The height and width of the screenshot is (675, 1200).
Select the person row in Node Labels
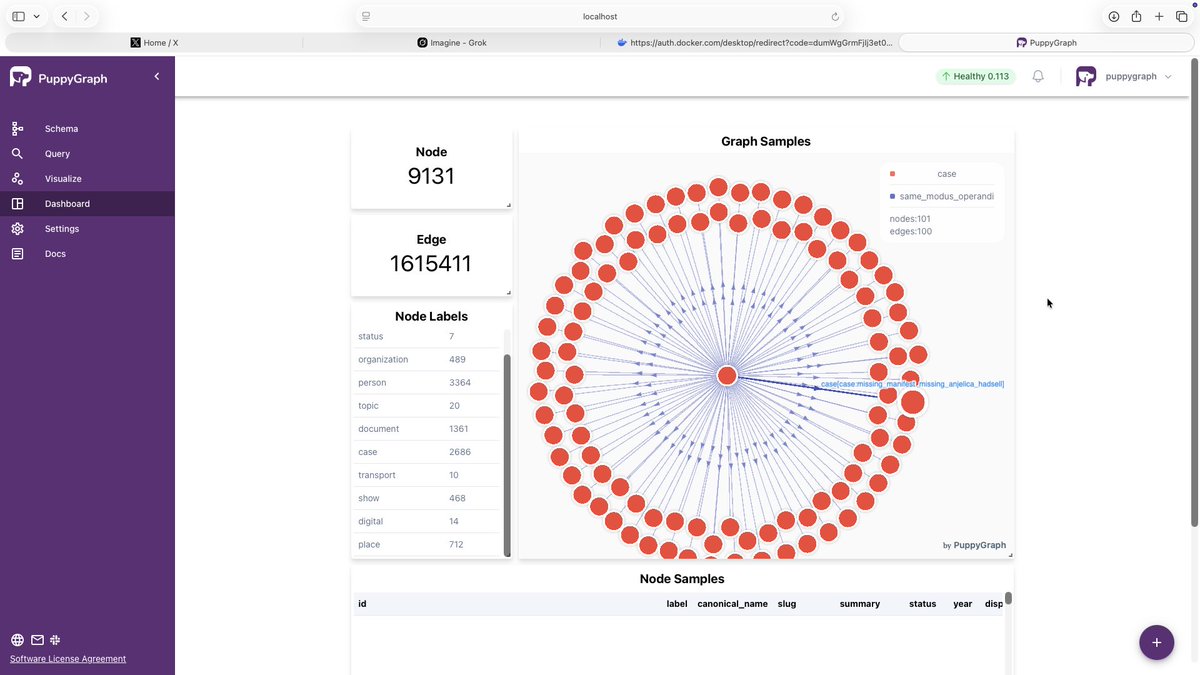point(427,383)
